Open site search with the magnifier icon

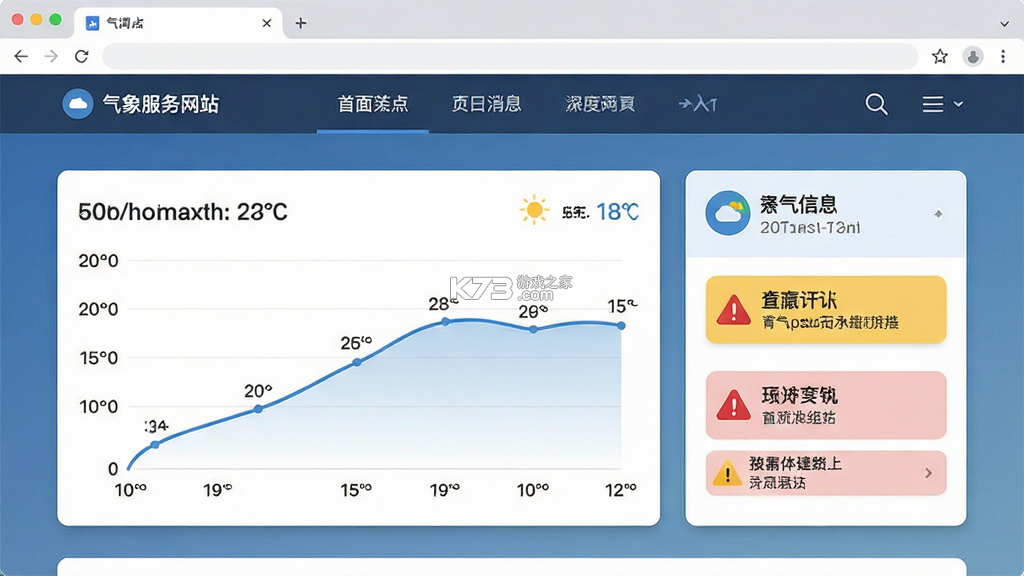(876, 104)
